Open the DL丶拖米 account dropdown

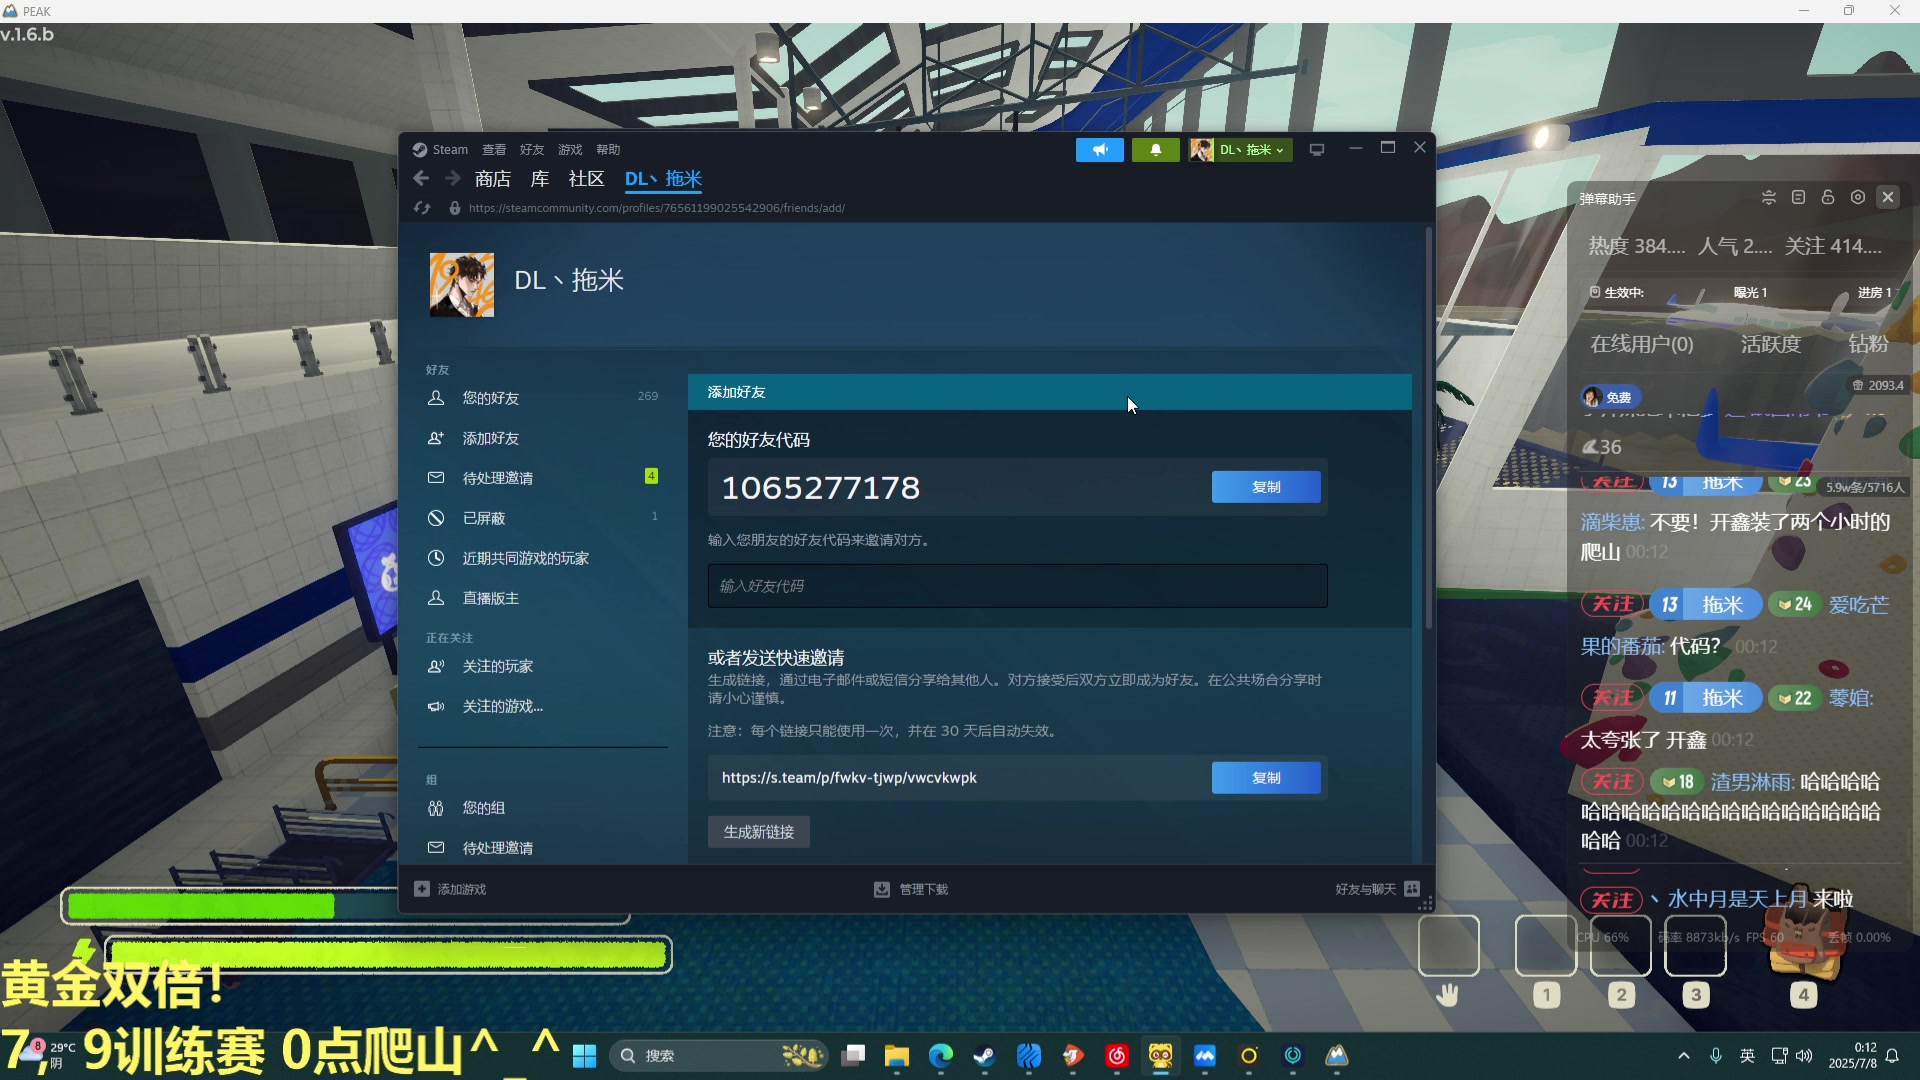tap(1240, 150)
